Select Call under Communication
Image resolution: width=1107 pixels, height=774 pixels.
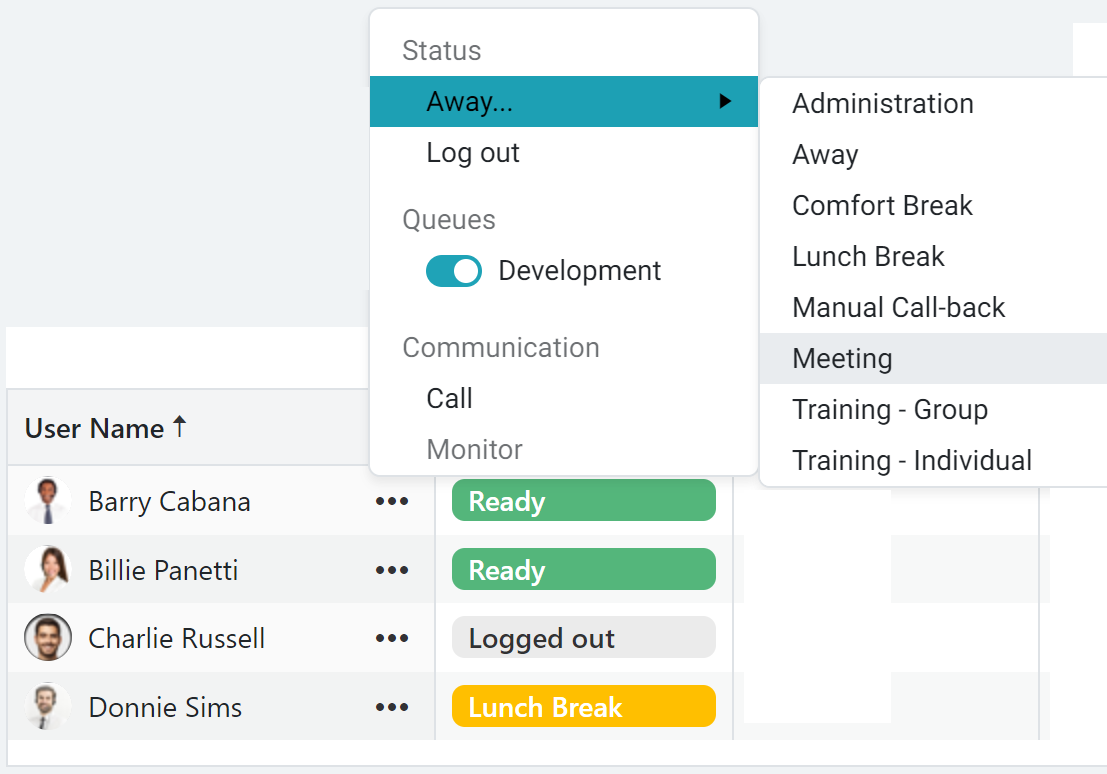click(x=448, y=398)
